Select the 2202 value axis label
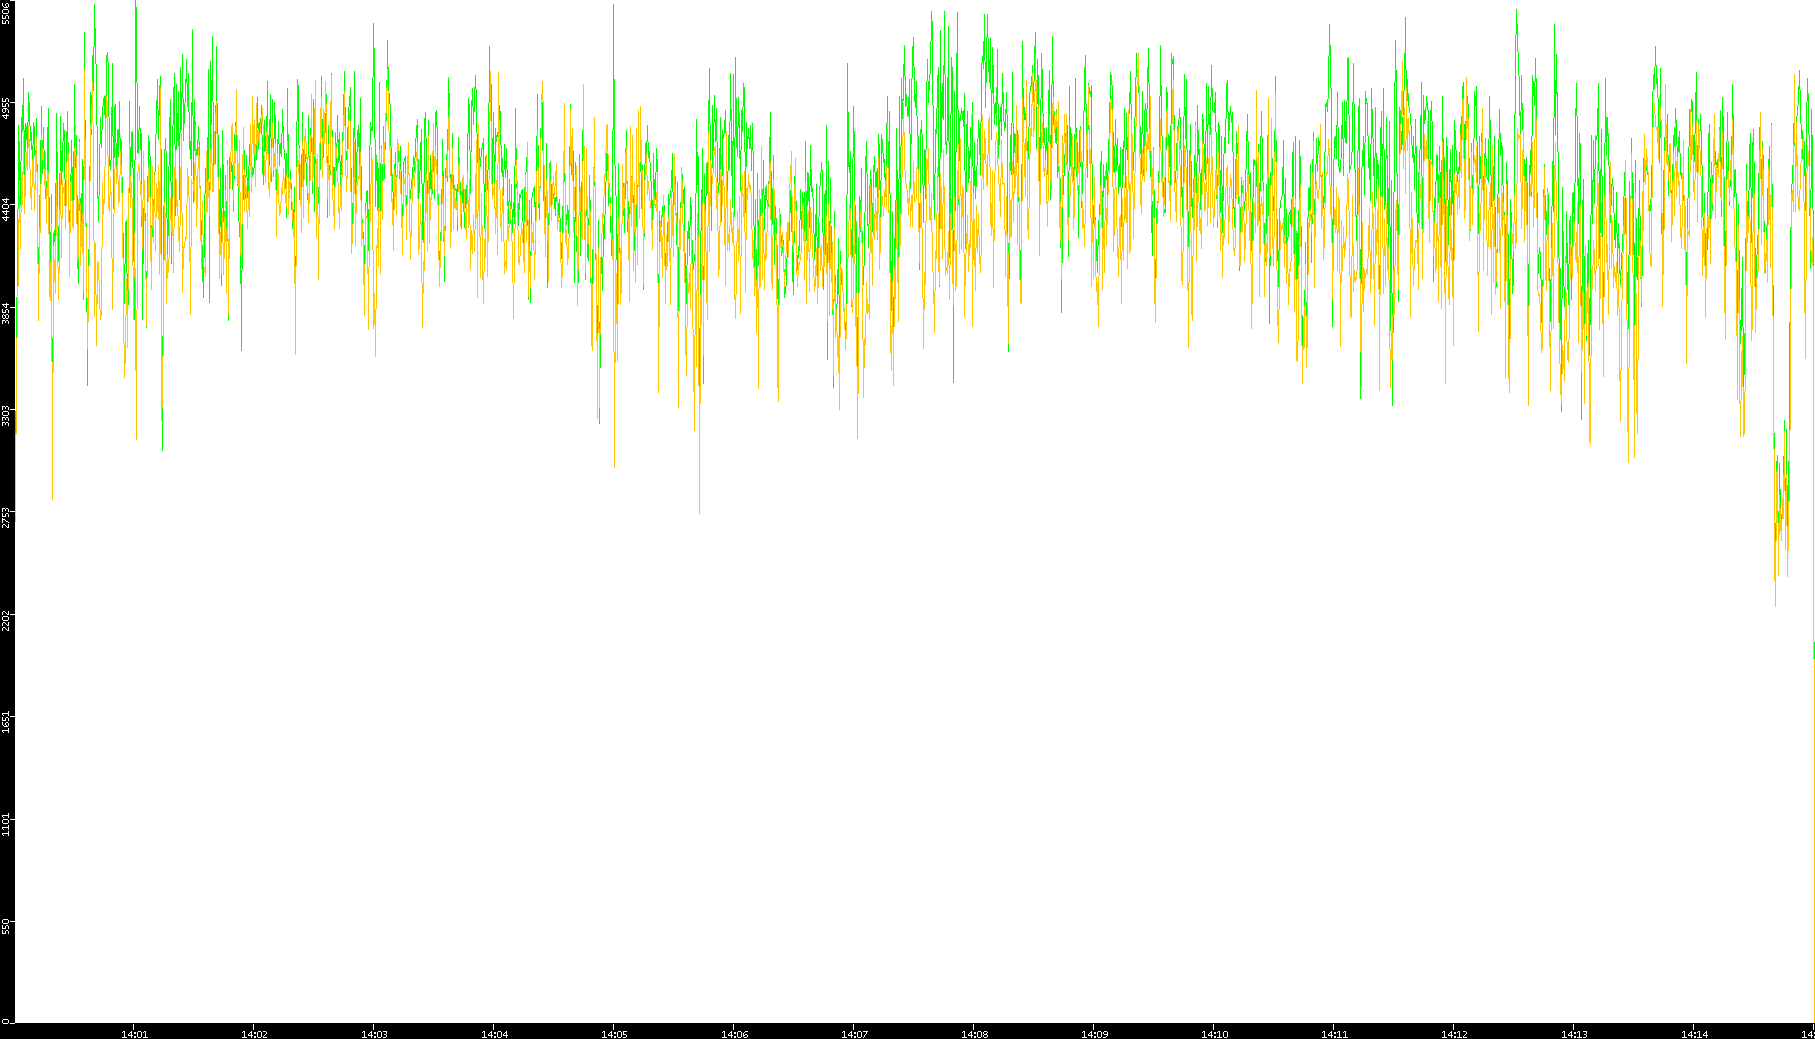The image size is (1815, 1039). click(7, 620)
